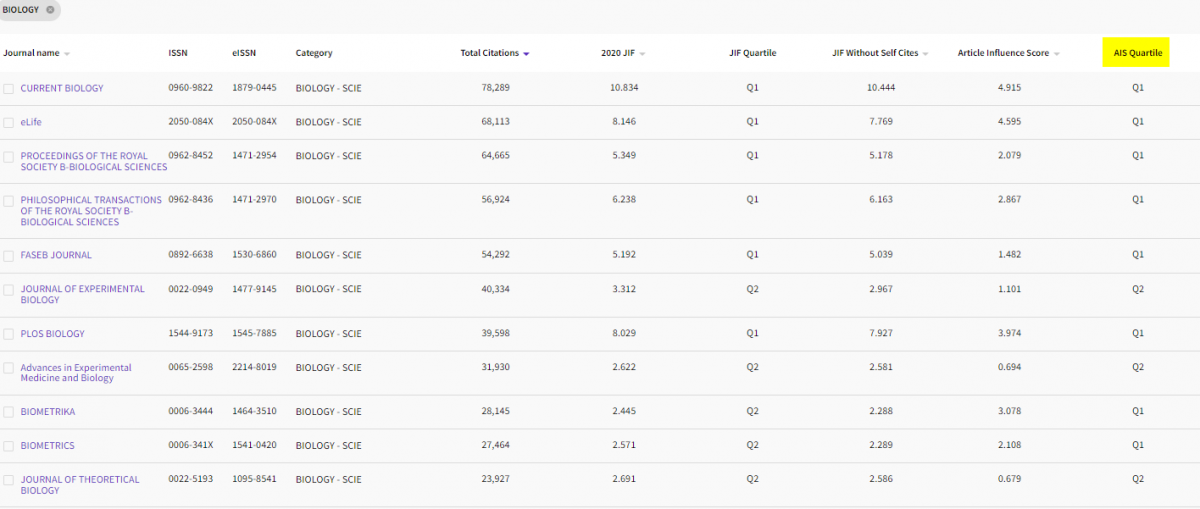Open Journal of Theoretical Biology link
This screenshot has height=509, width=1200.
(80, 485)
